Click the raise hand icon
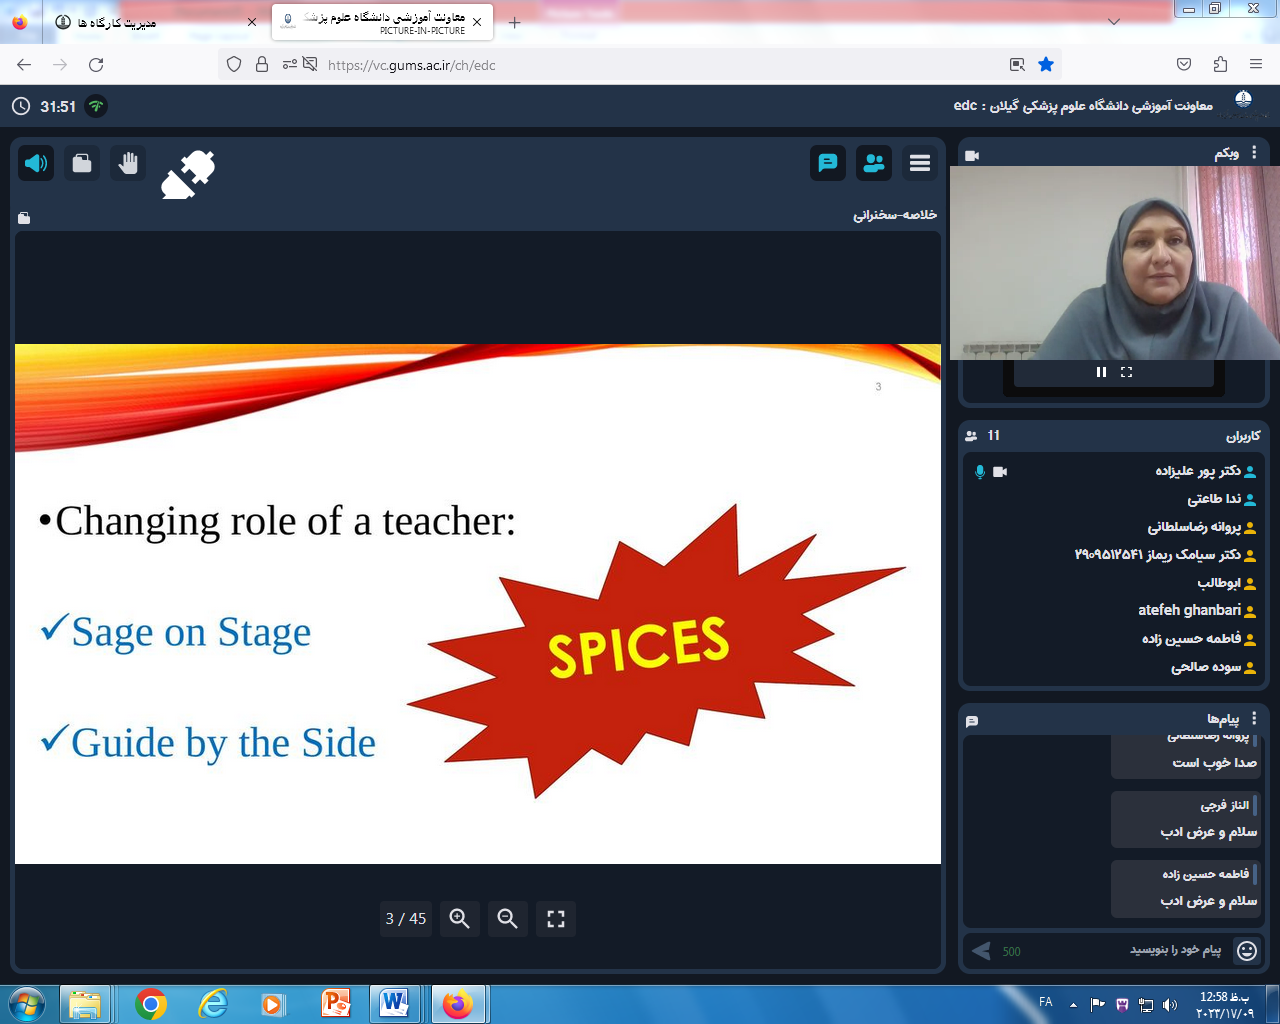The height and width of the screenshot is (1024, 1280). (128, 163)
